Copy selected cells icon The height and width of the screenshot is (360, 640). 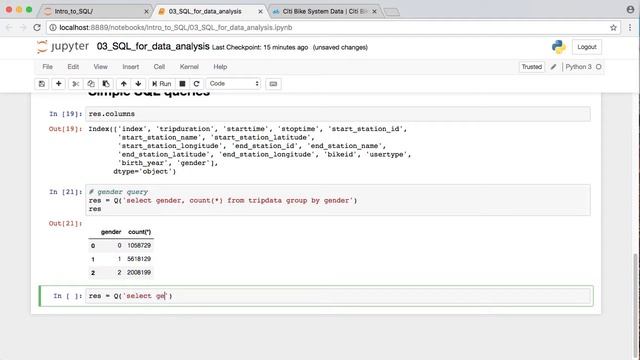[91, 84]
